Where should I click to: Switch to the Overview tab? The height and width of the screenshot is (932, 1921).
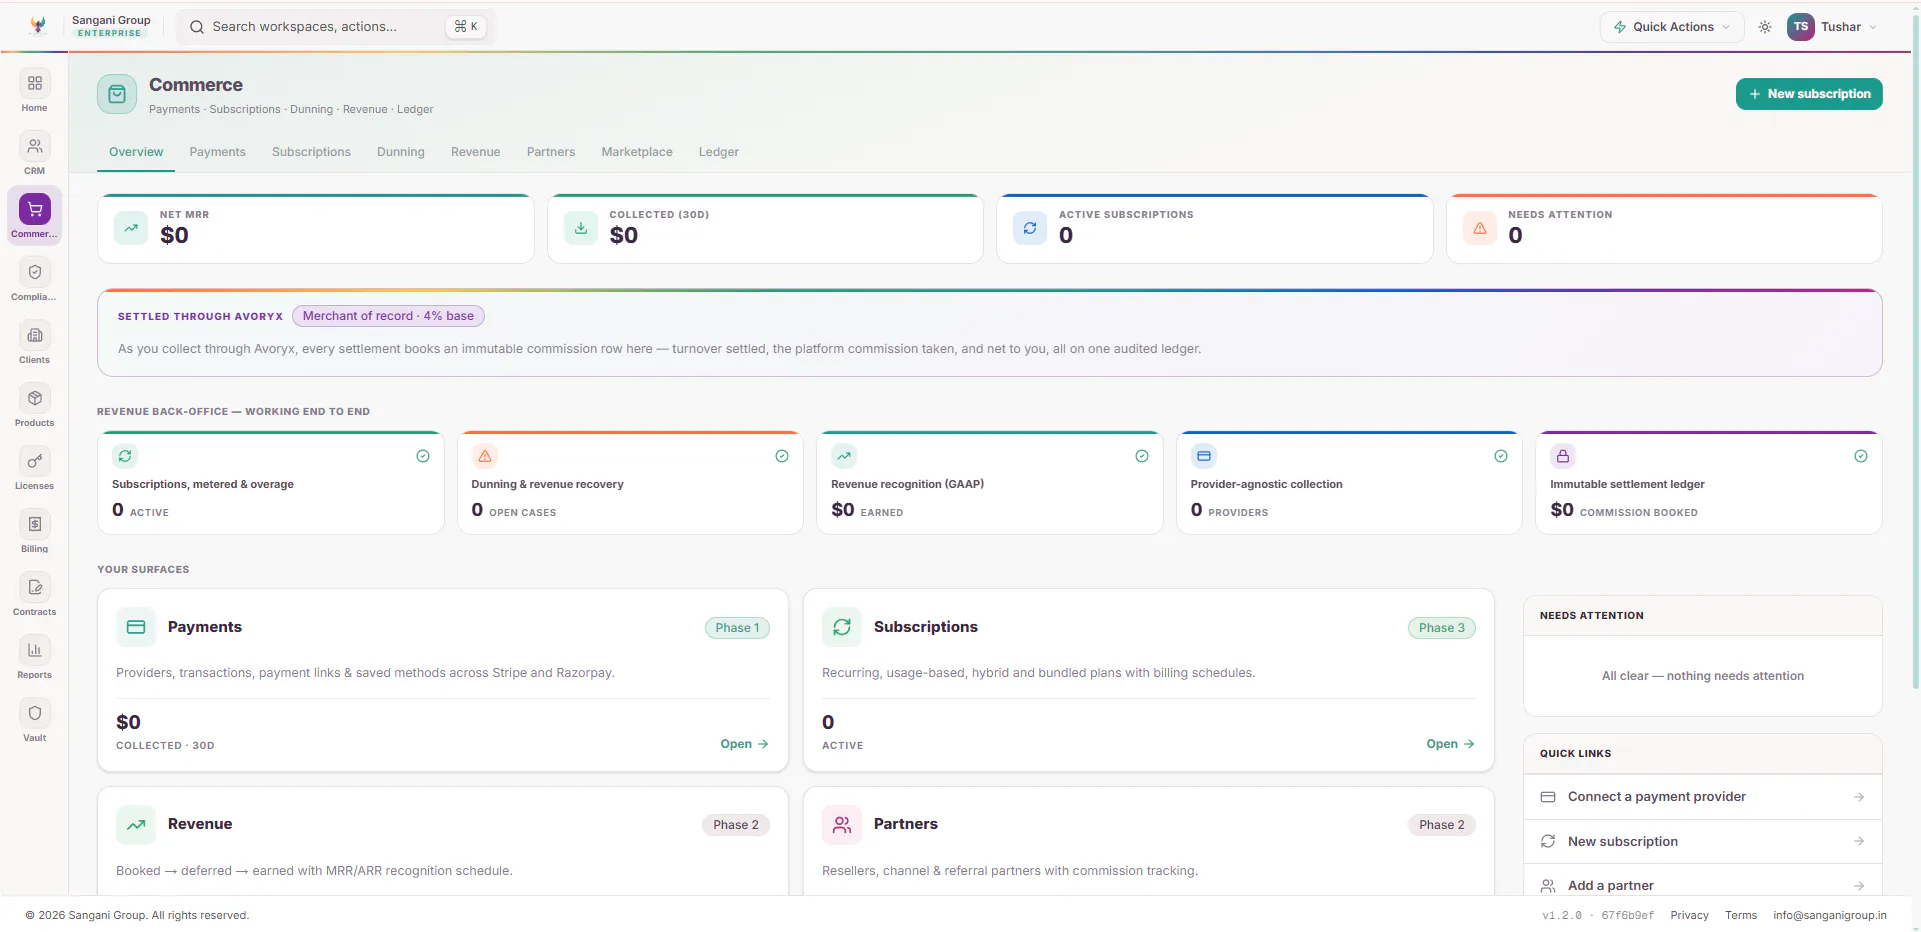136,152
